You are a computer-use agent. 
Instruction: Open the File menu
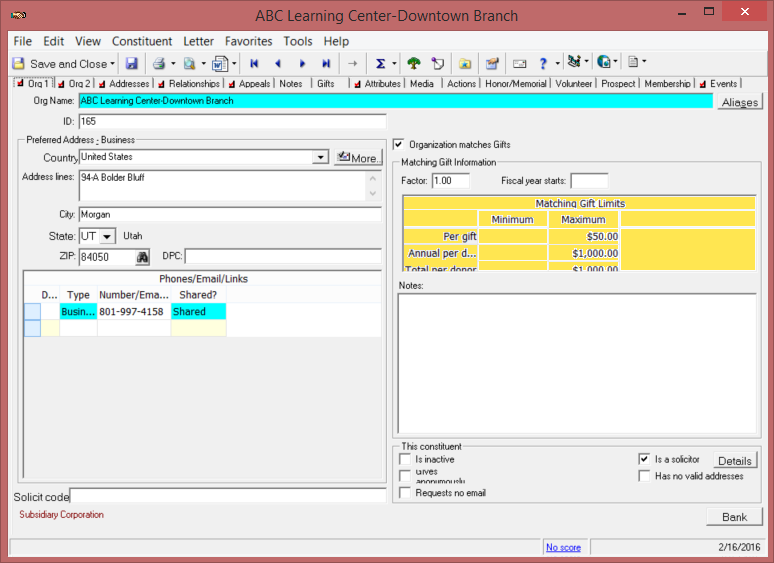tap(23, 41)
